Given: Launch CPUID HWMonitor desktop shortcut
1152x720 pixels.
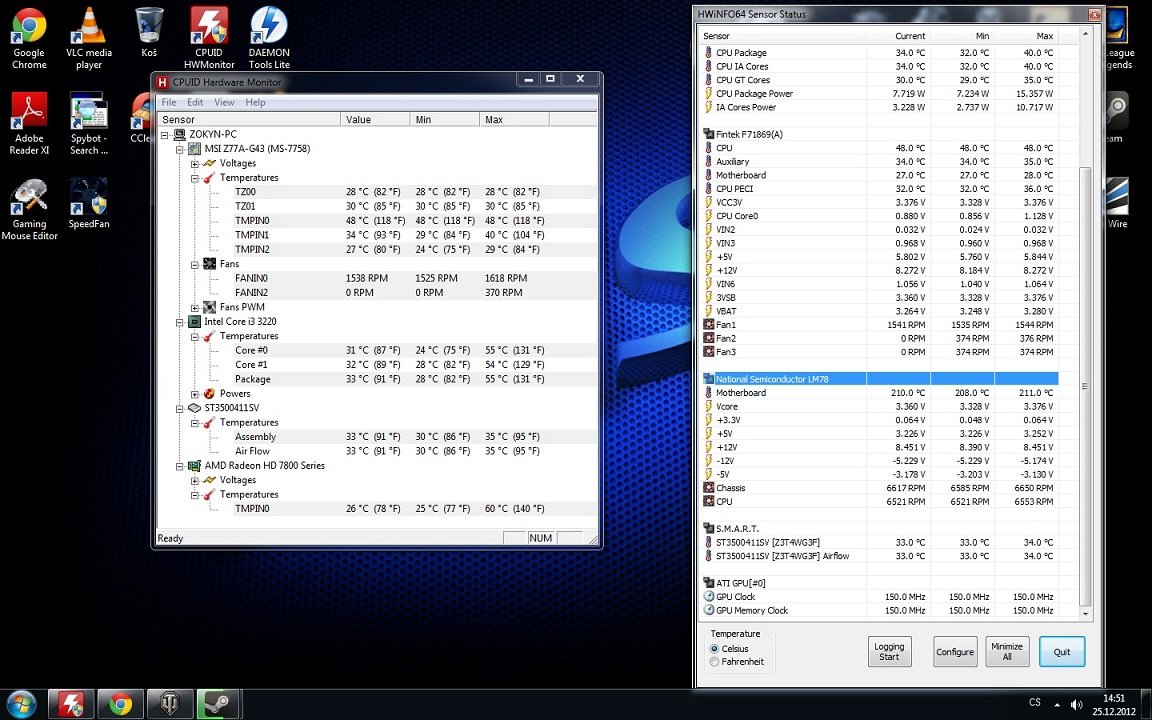Looking at the screenshot, I should pyautogui.click(x=209, y=38).
